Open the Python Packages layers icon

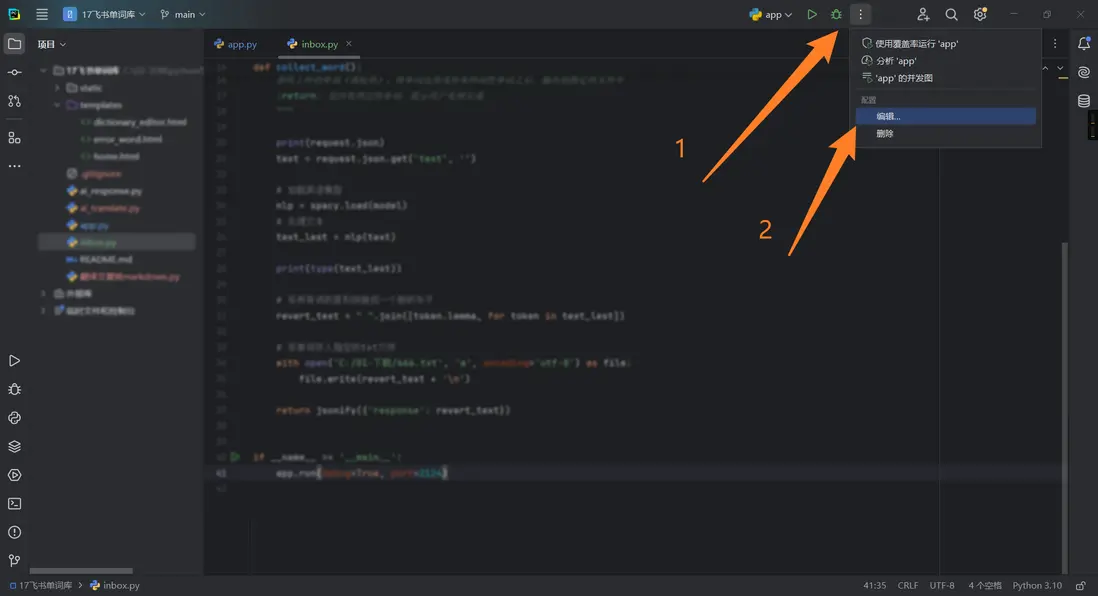[14, 447]
